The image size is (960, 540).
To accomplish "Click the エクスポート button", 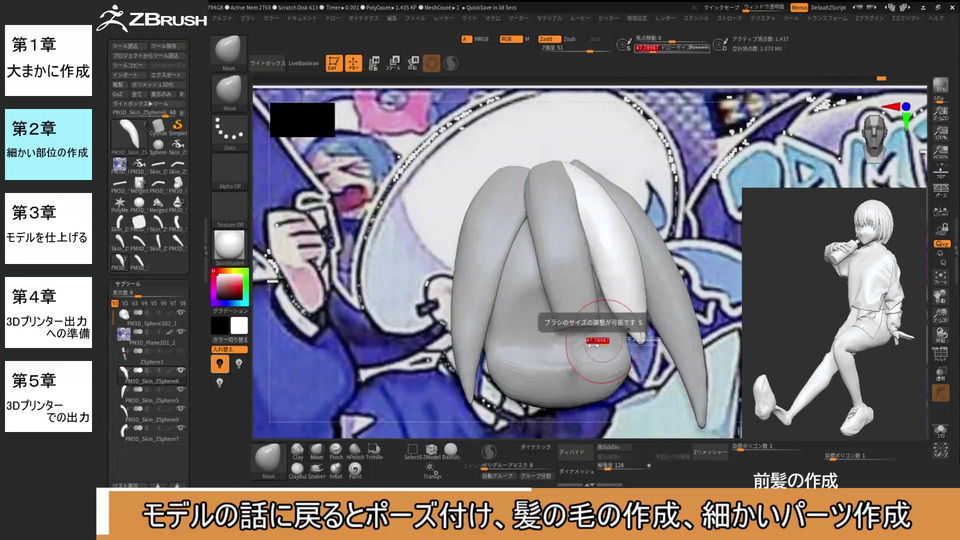I will click(167, 75).
